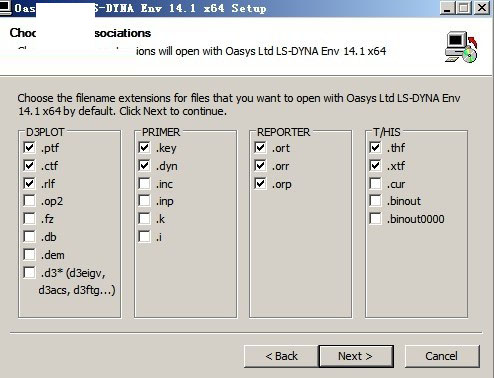Uncheck the .thf T/HIS extension
Image resolution: width=494 pixels, height=378 pixels.
tap(375, 147)
